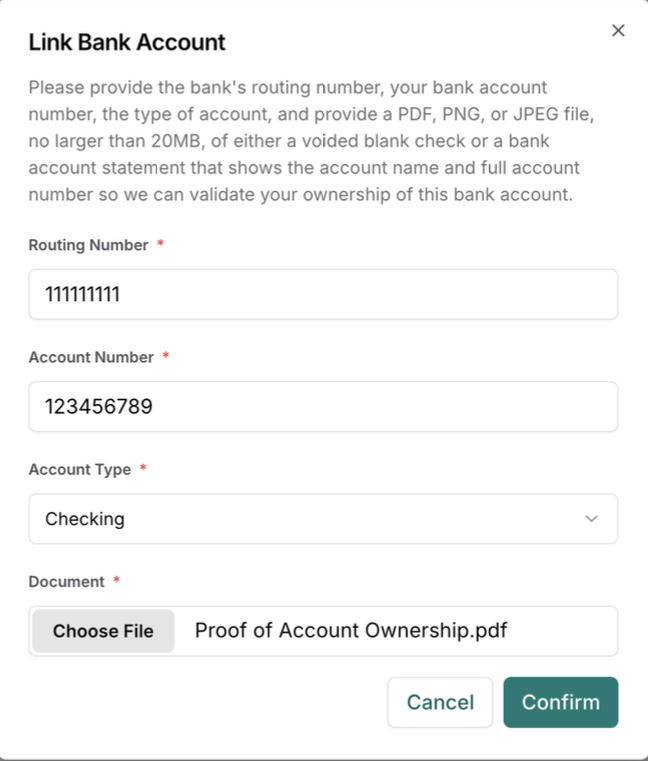This screenshot has width=648, height=761.
Task: Click the Account Number label
Action: point(91,357)
